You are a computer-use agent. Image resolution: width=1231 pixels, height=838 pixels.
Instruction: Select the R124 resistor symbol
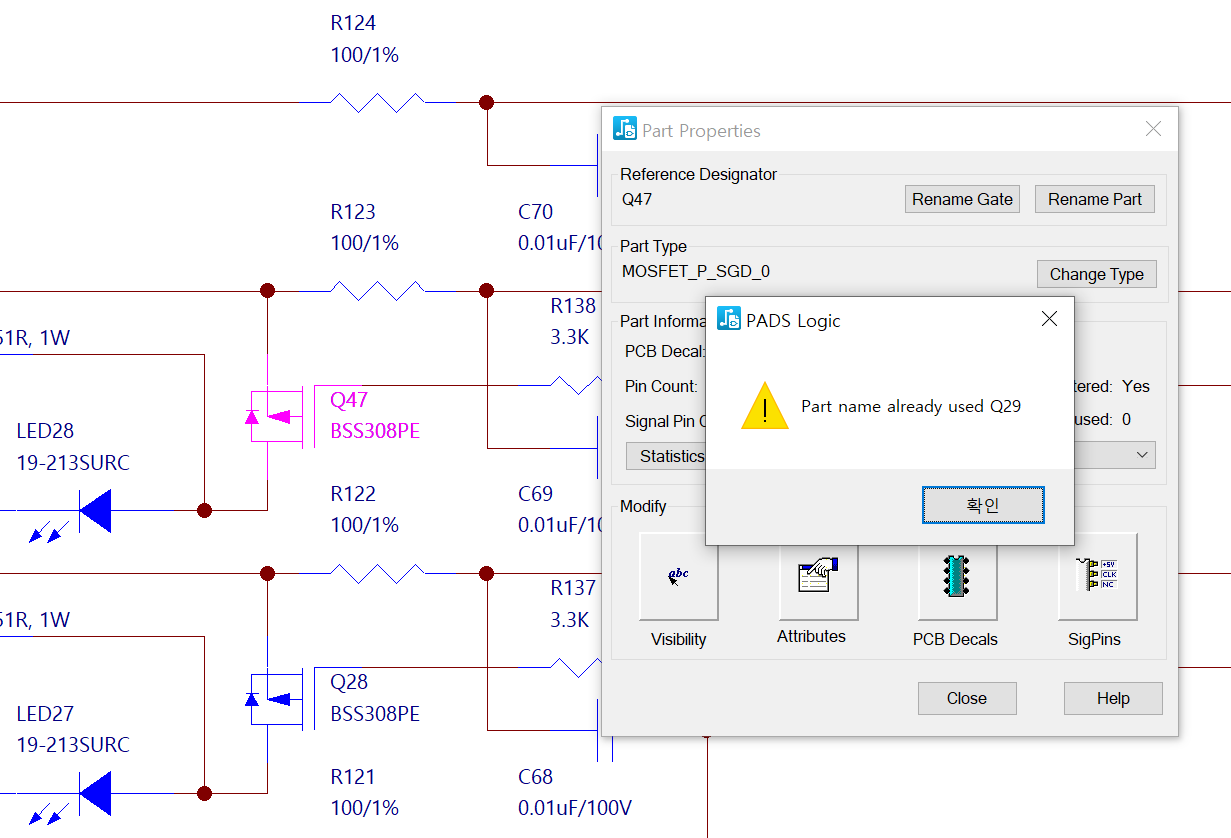[x=378, y=102]
